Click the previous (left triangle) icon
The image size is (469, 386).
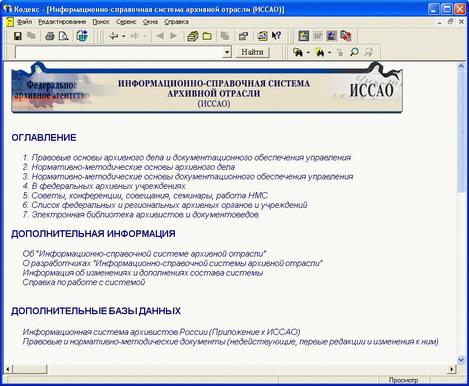tap(160, 36)
